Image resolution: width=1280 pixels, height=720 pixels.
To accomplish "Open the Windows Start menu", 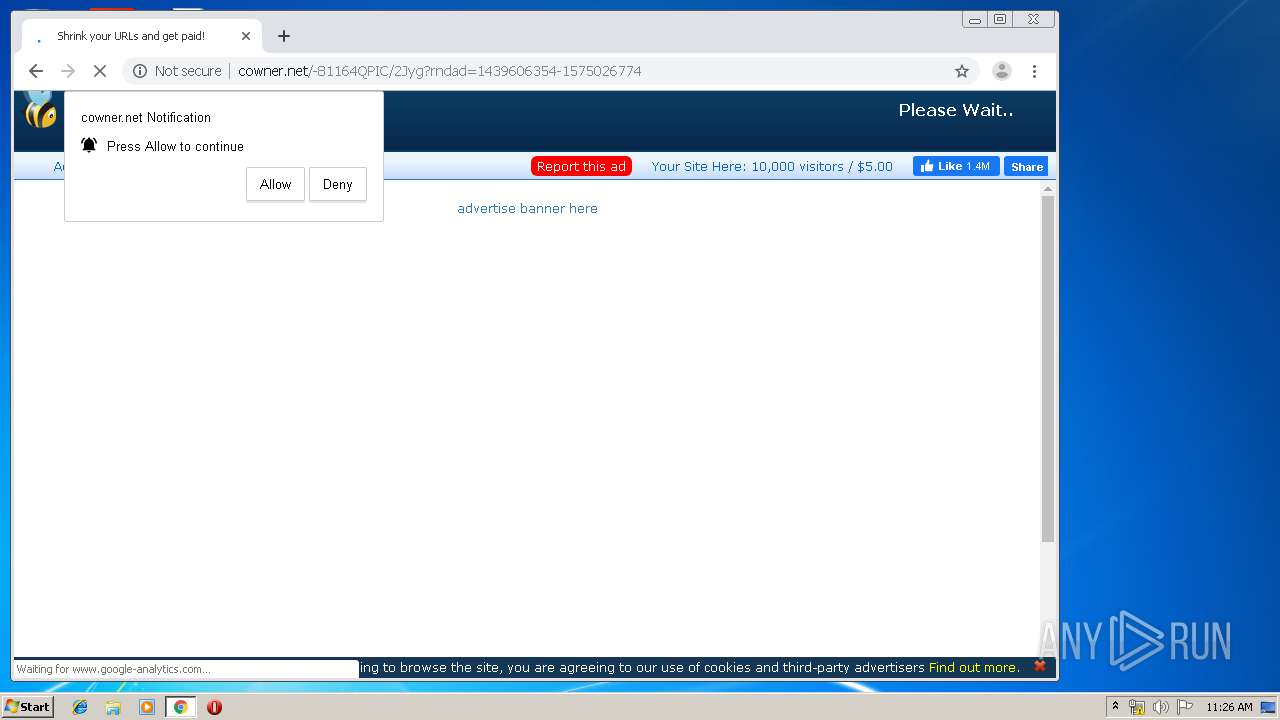I will [x=27, y=706].
